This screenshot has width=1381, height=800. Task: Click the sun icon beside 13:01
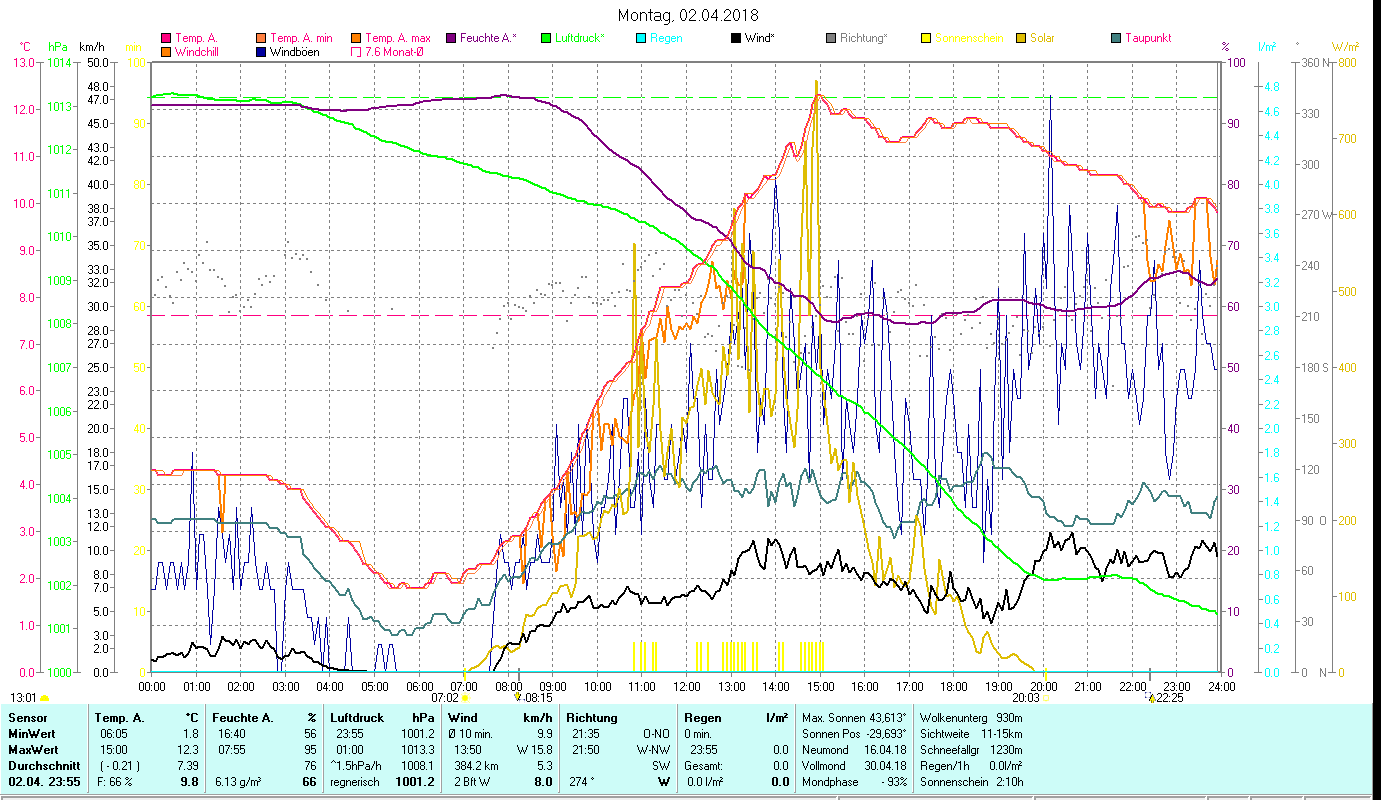click(44, 698)
